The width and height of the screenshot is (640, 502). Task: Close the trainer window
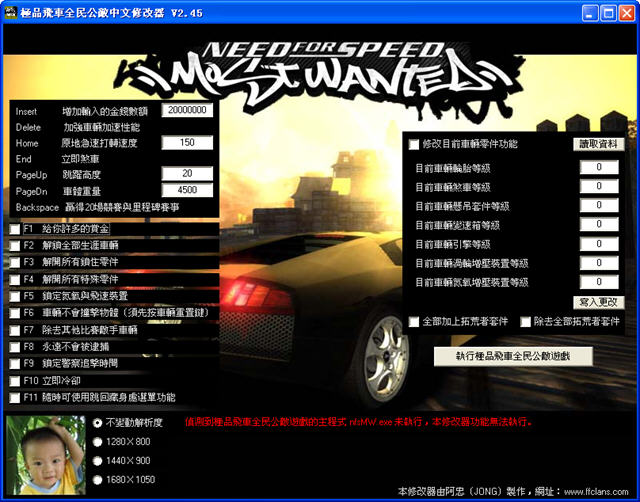(x=627, y=13)
